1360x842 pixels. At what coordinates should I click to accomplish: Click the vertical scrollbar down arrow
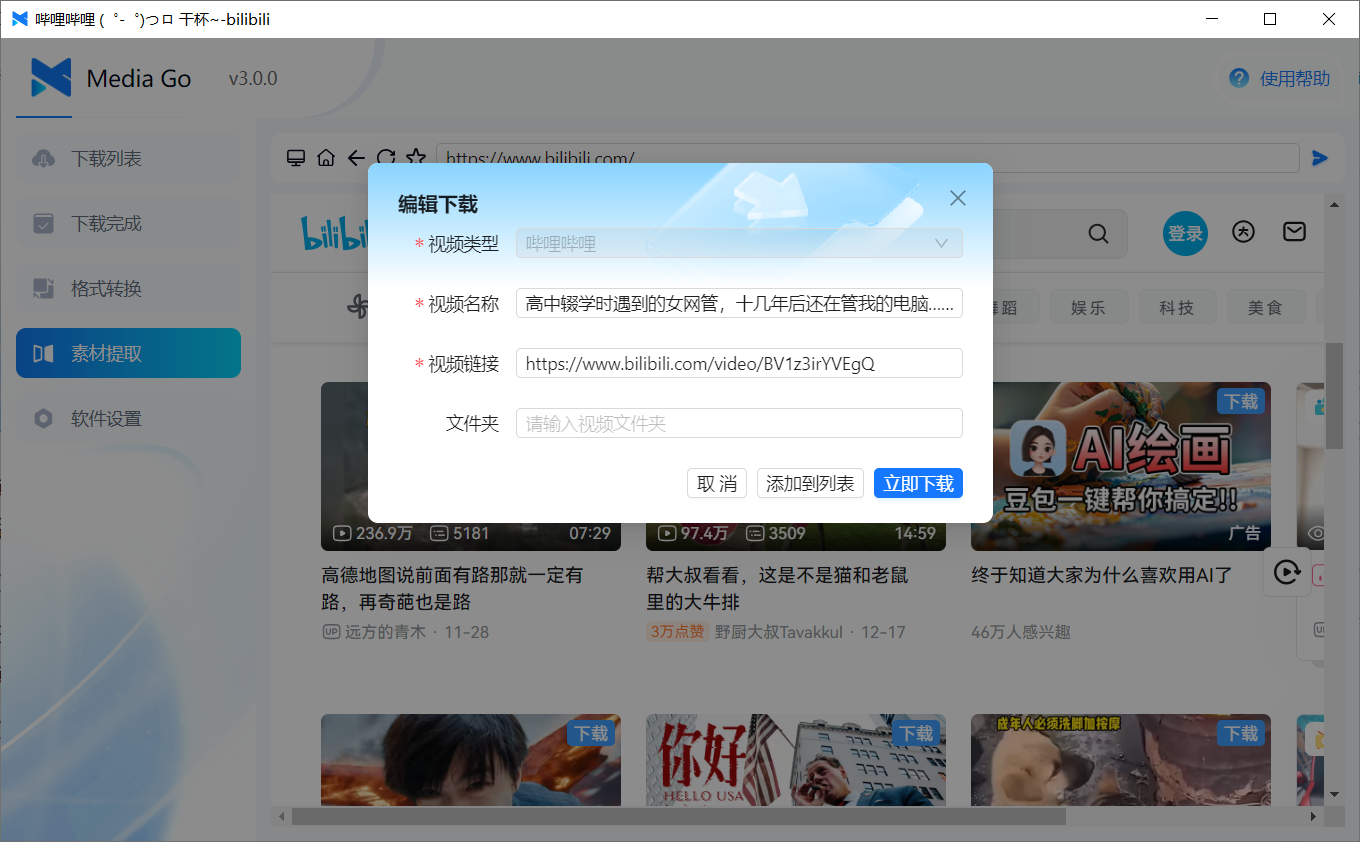click(x=1334, y=795)
